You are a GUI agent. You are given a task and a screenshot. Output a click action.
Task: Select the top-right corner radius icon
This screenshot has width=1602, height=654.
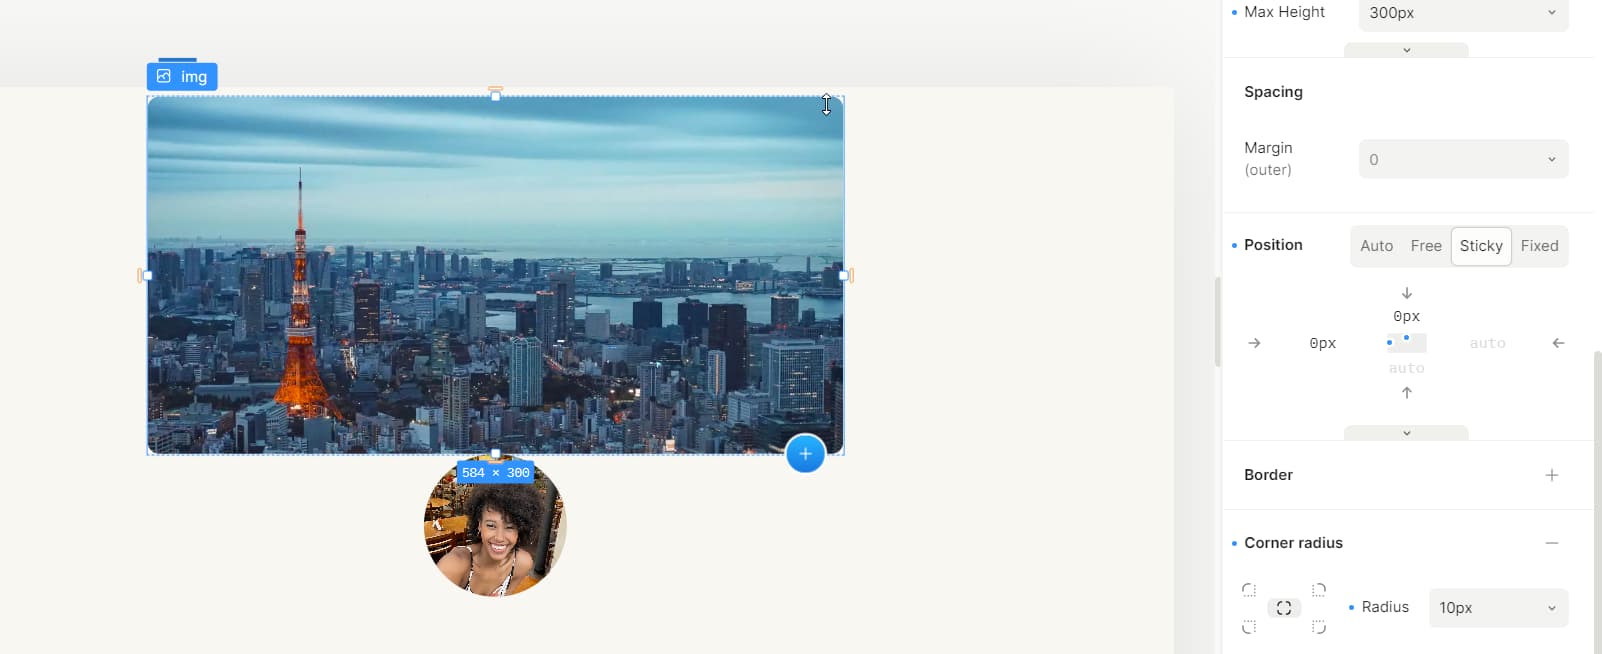coord(1319,590)
